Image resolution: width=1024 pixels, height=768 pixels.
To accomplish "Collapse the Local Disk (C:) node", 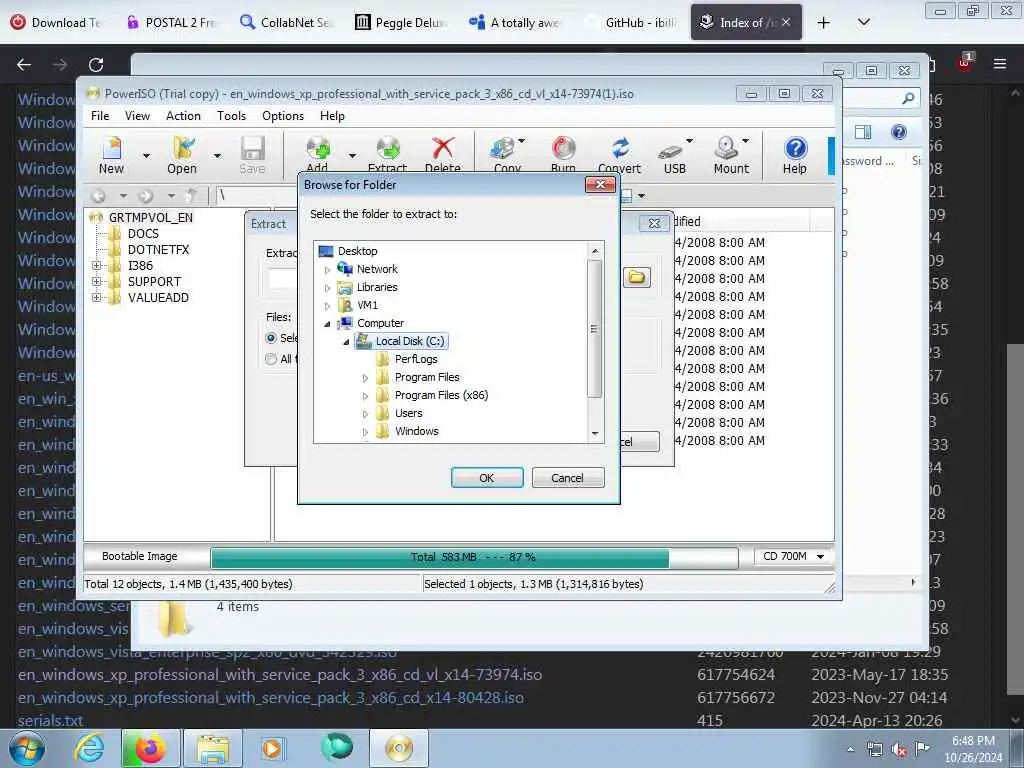I will [347, 342].
